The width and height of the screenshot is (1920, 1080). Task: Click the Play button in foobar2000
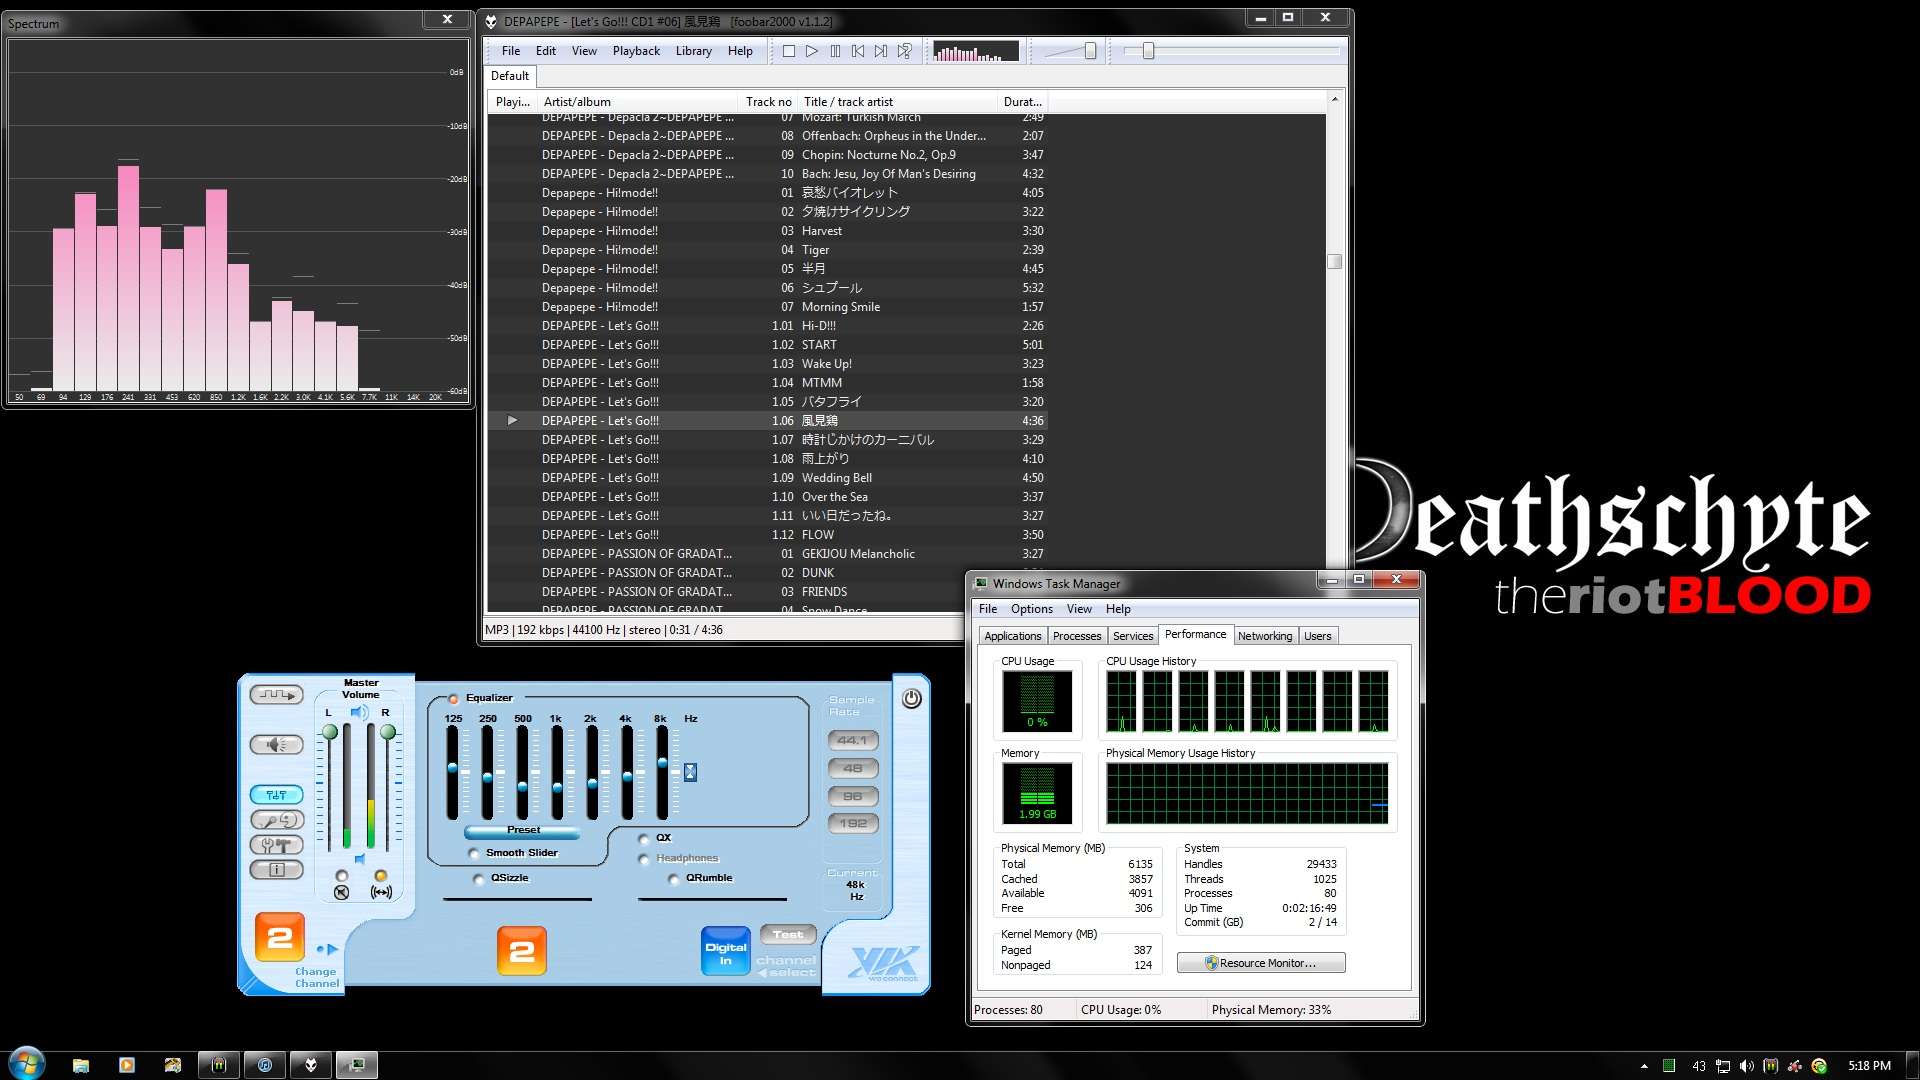(811, 51)
